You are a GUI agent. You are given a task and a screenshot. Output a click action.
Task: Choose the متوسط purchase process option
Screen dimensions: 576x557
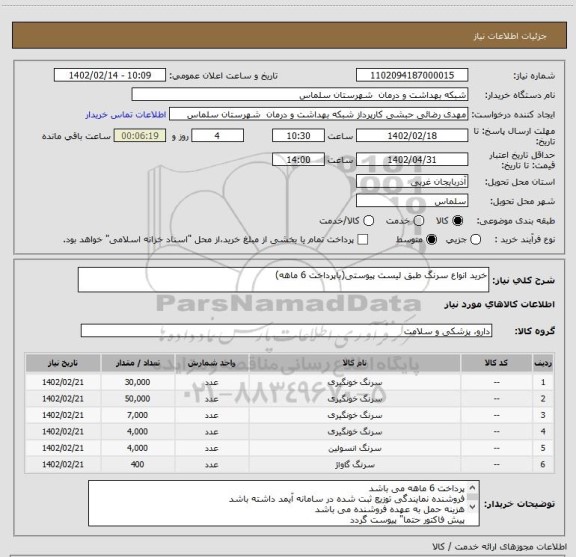click(x=431, y=240)
